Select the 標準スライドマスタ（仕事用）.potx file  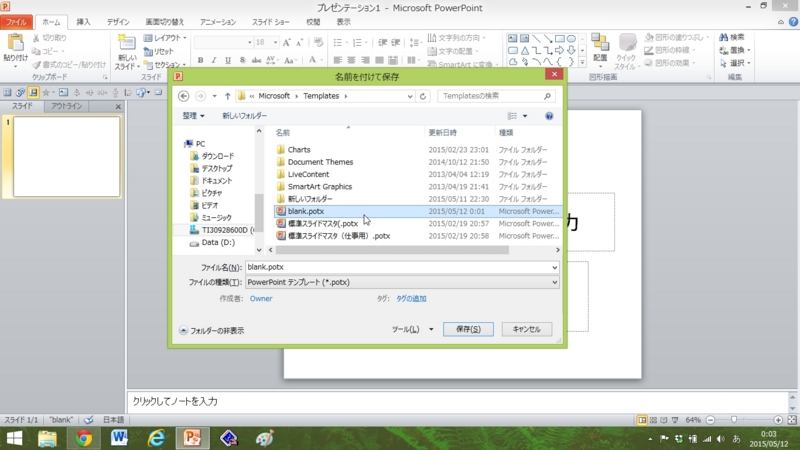pyautogui.click(x=339, y=236)
